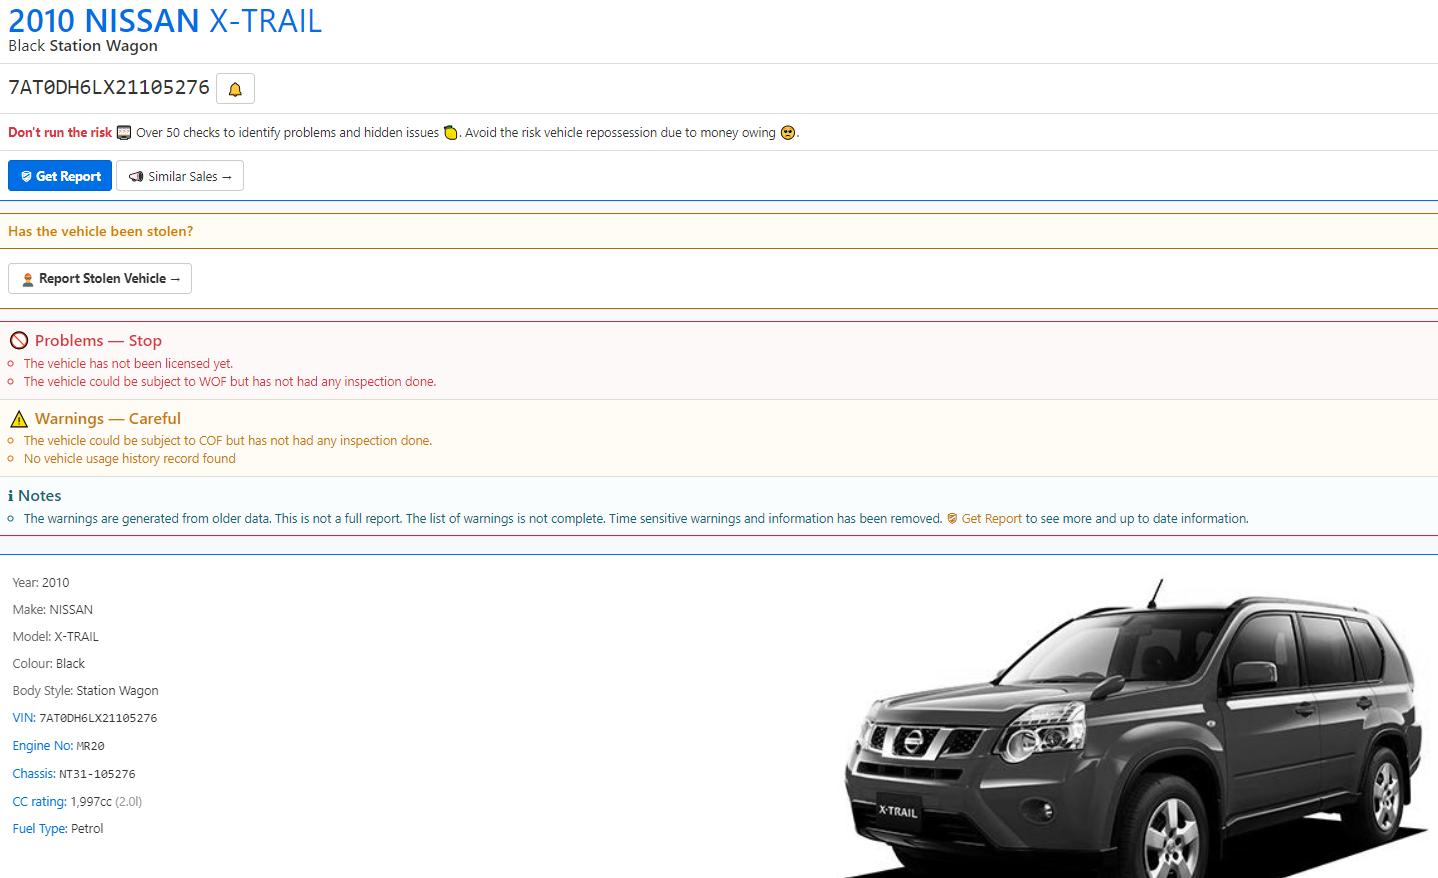Open Similar Sales listings
This screenshot has height=878, width=1438.
pyautogui.click(x=180, y=176)
